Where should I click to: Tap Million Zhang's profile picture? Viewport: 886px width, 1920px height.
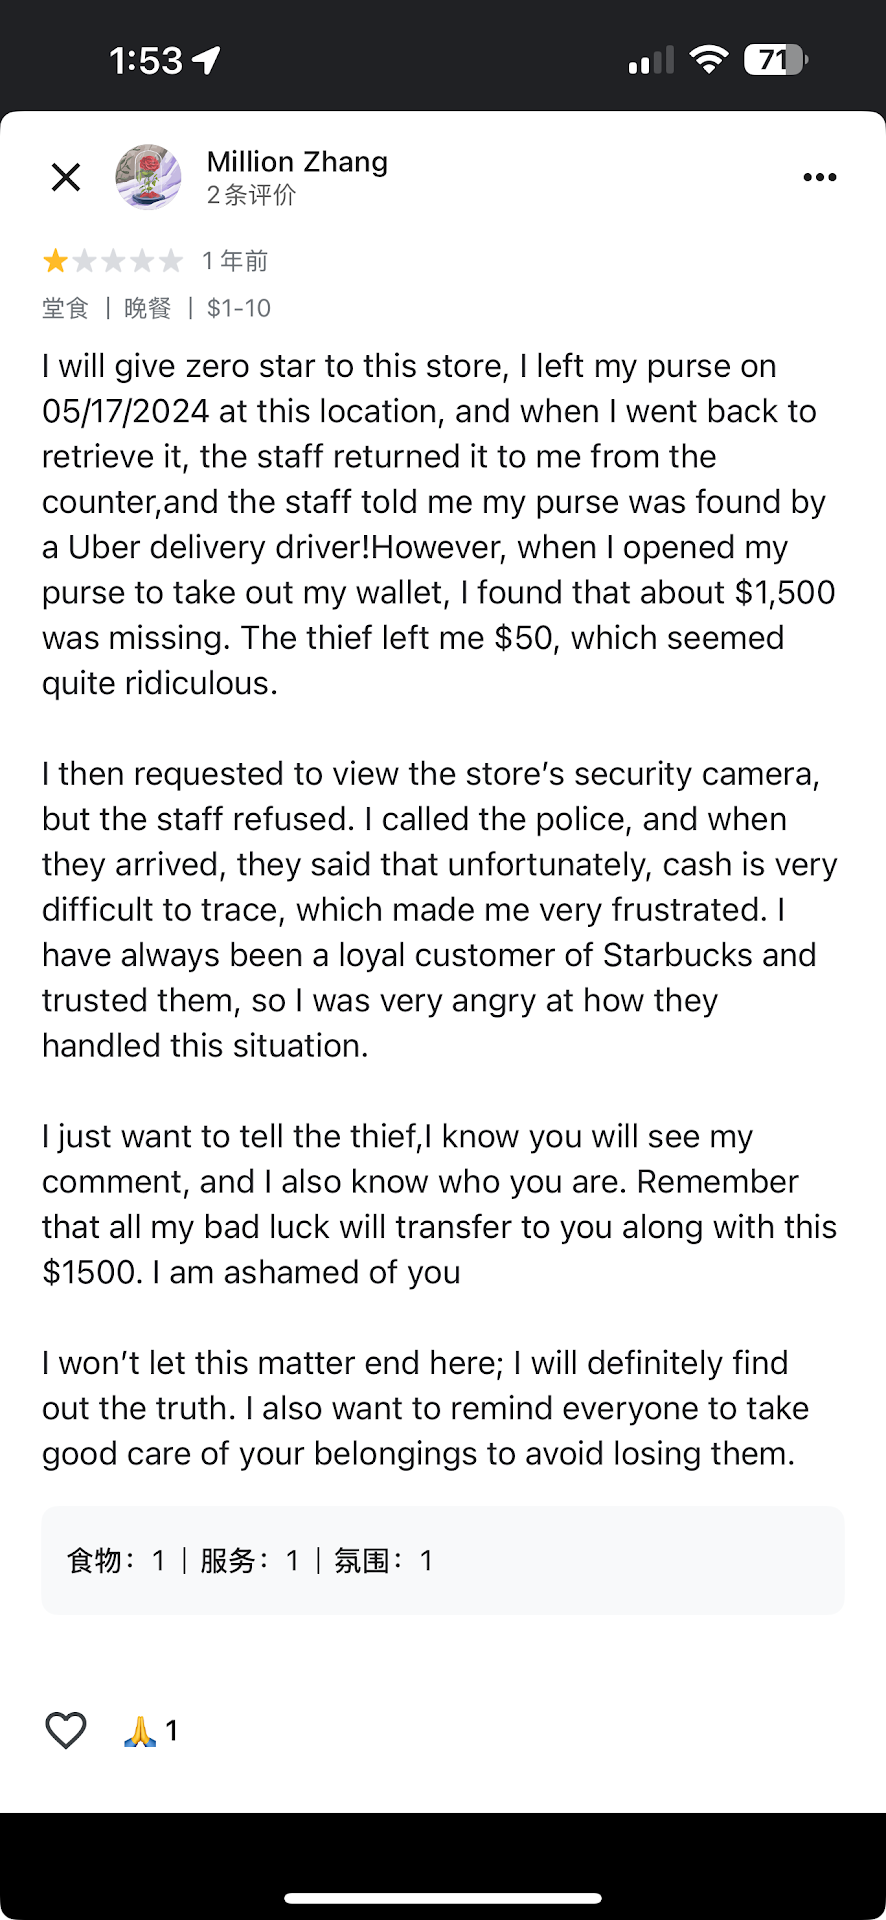[x=148, y=177]
